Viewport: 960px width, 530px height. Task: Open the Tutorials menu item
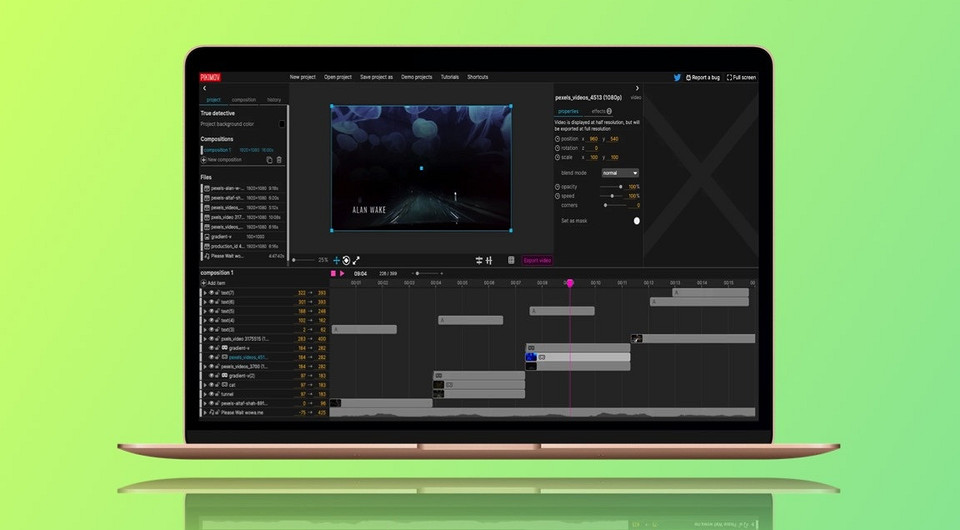pos(450,77)
